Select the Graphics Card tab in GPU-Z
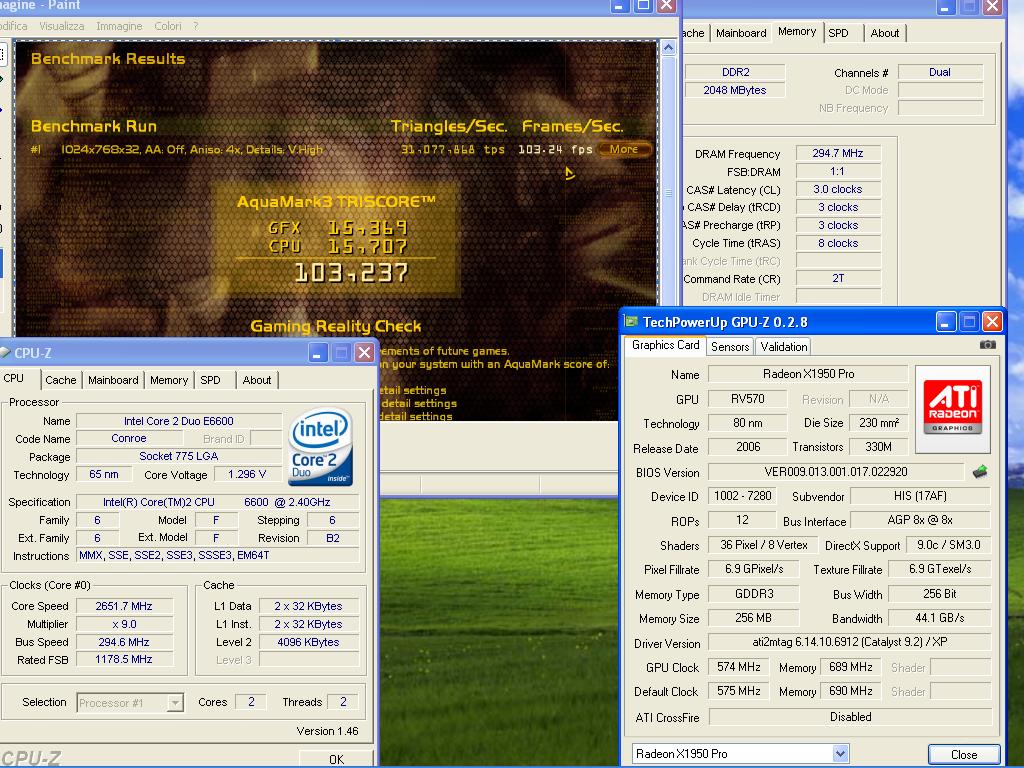The width and height of the screenshot is (1024, 768). [665, 345]
